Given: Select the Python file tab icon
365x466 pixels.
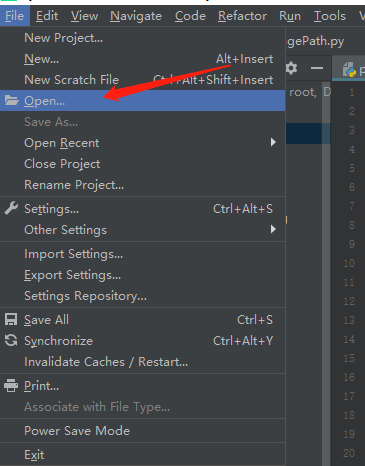Looking at the screenshot, I should [x=349, y=70].
